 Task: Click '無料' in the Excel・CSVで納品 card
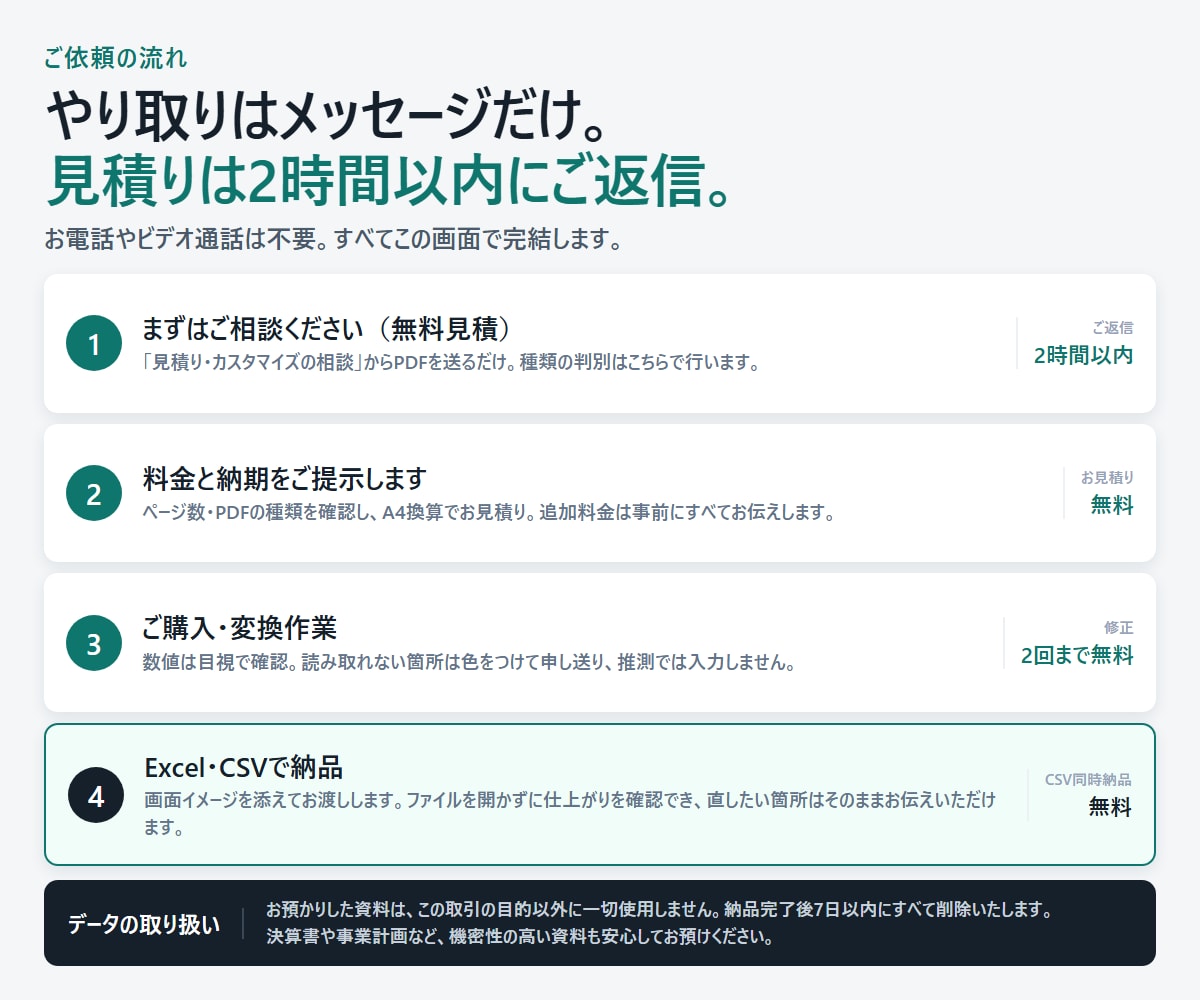coord(1110,807)
